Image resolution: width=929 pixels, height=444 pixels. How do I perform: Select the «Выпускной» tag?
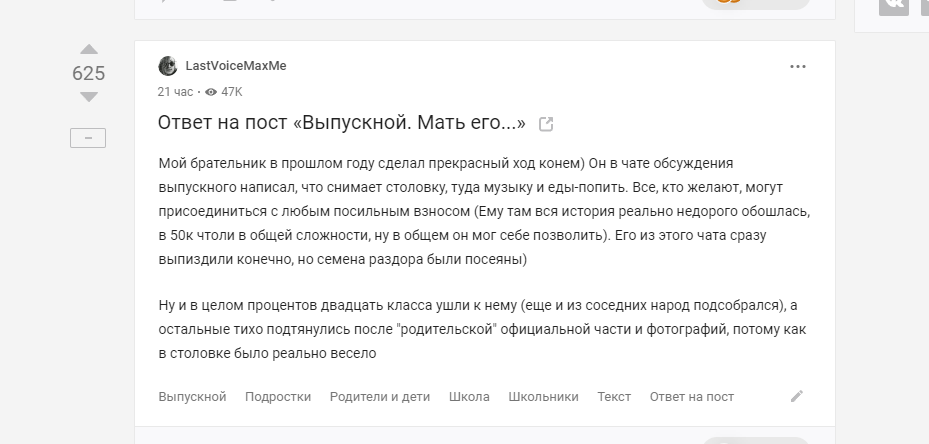tap(193, 397)
